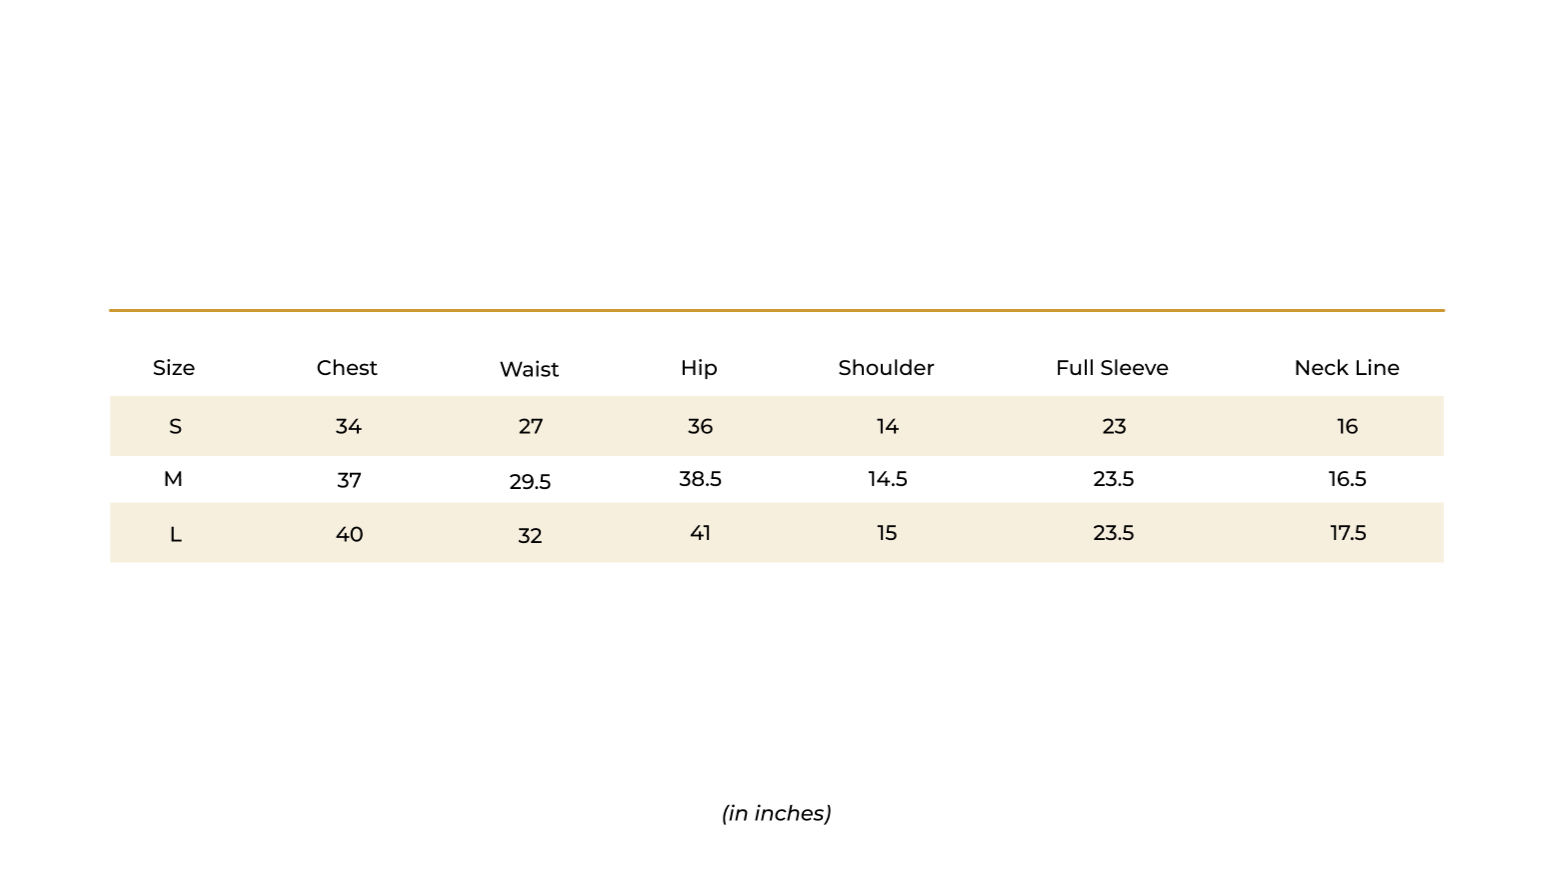Click chest value 40 in the L row
Screen dimensions: 1555x875
[x=349, y=535]
